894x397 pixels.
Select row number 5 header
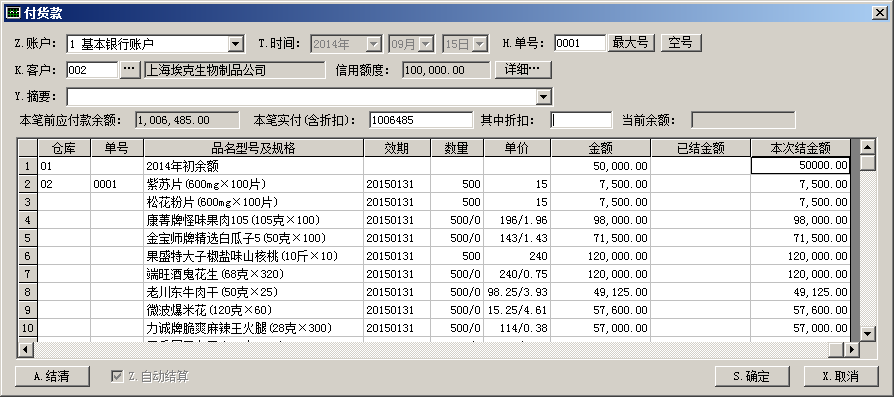[27, 238]
